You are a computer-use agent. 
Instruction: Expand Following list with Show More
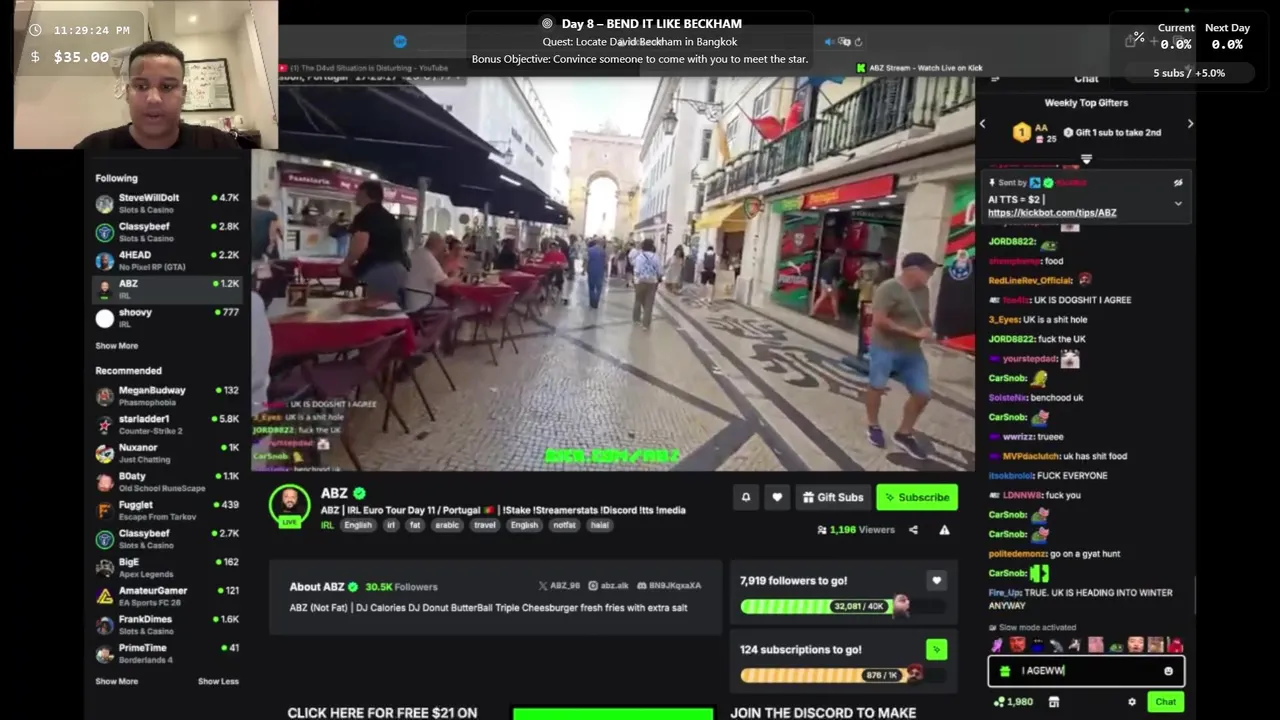[116, 346]
